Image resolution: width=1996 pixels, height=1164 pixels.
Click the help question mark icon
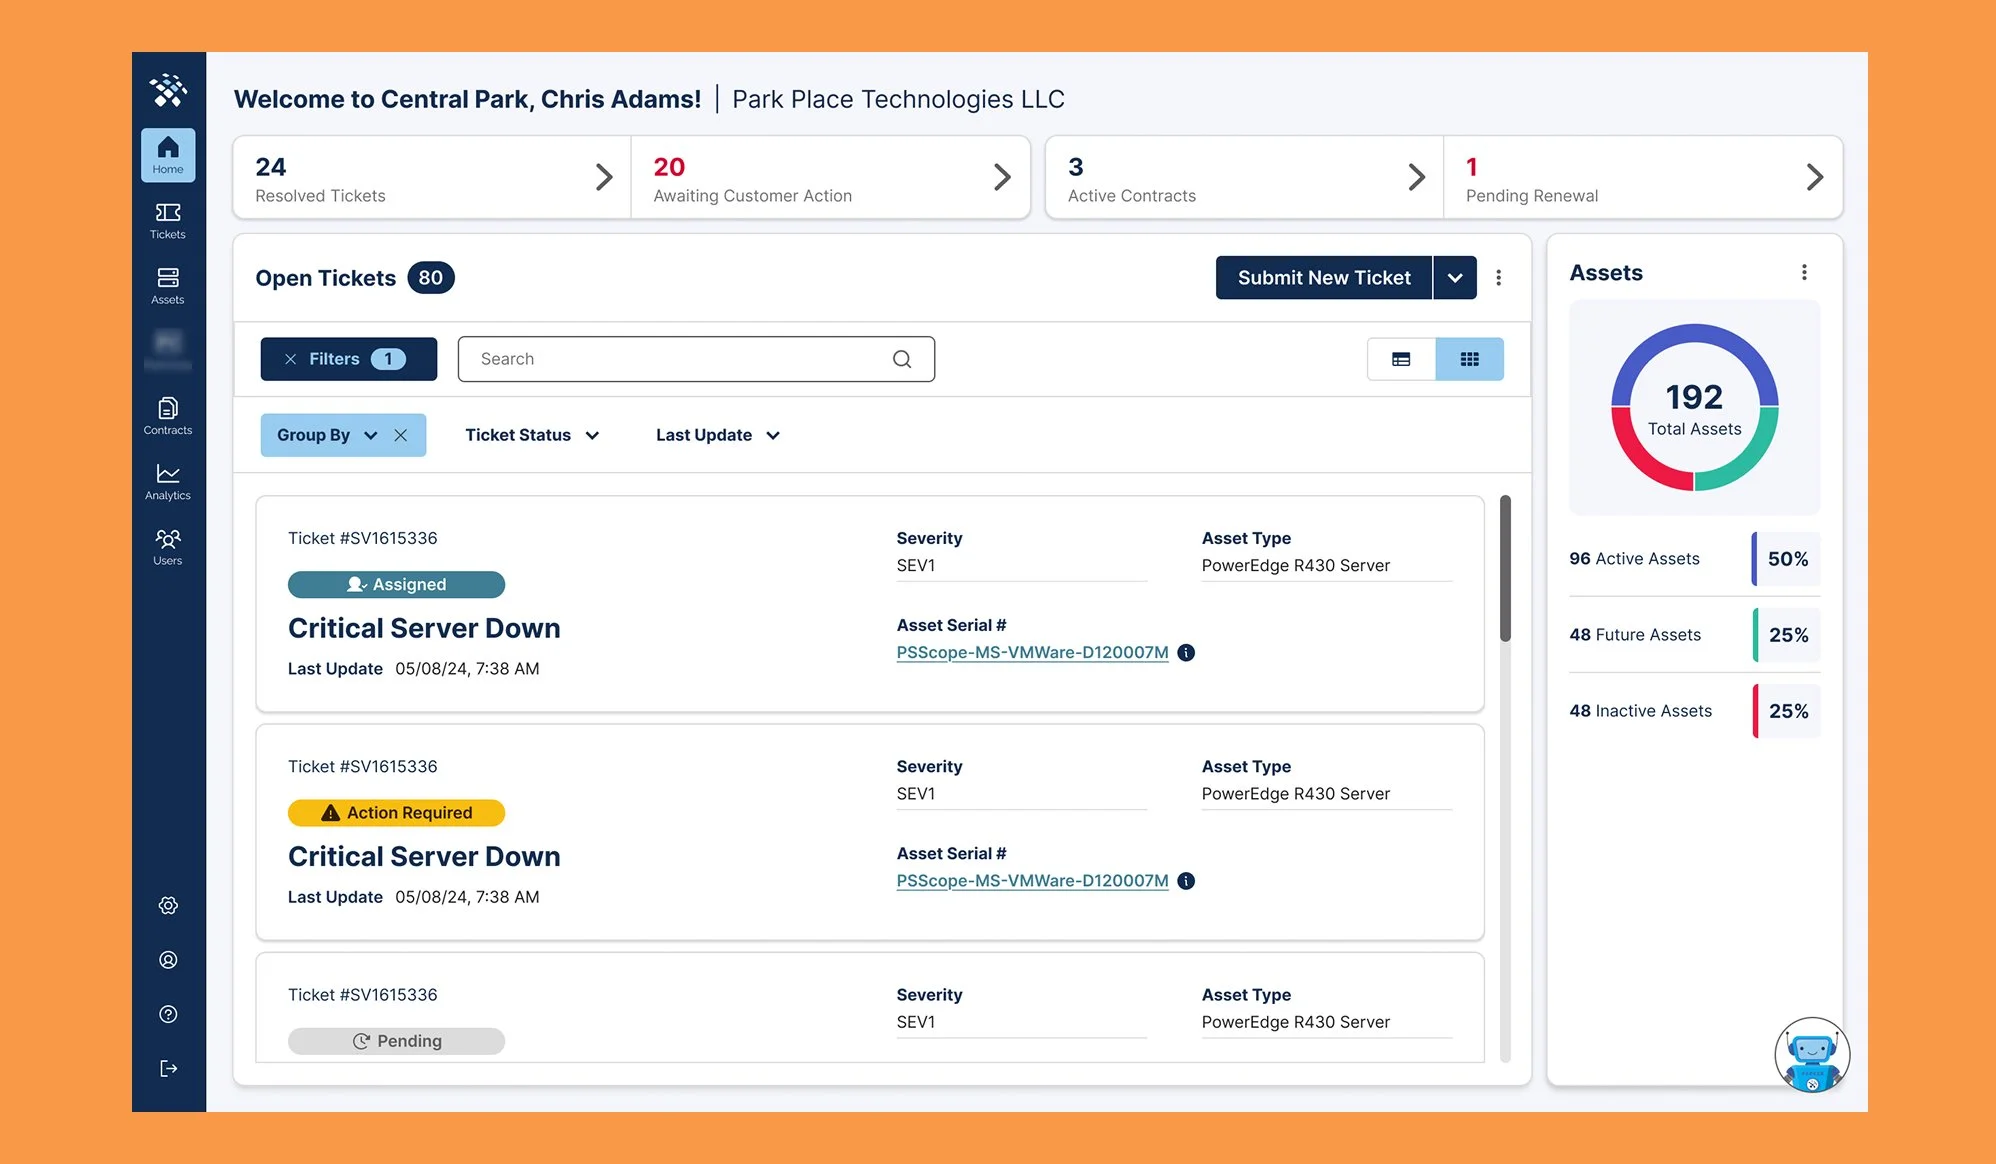click(x=168, y=1014)
